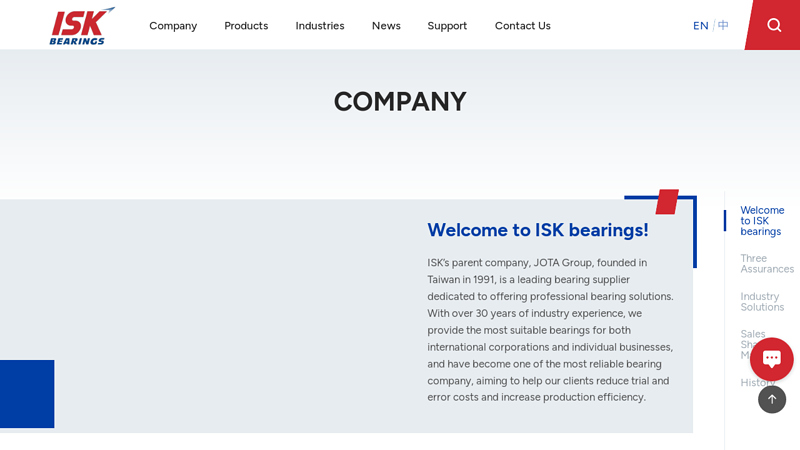
Task: Click the back-to-top arrow button
Action: (x=772, y=399)
